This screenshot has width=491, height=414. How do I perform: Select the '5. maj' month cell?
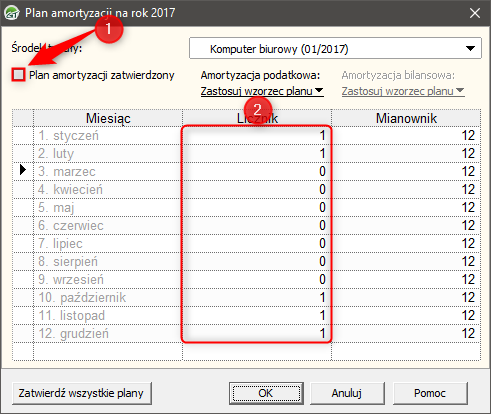click(108, 207)
